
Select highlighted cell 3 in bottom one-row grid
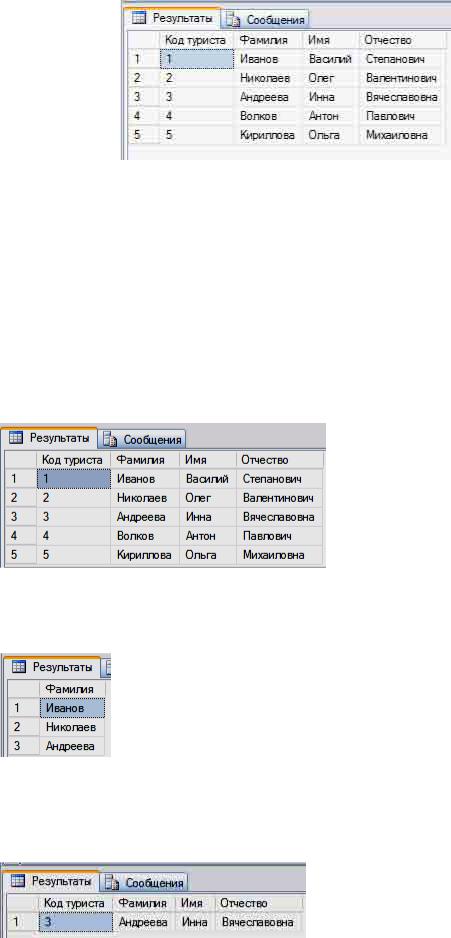tap(75, 922)
